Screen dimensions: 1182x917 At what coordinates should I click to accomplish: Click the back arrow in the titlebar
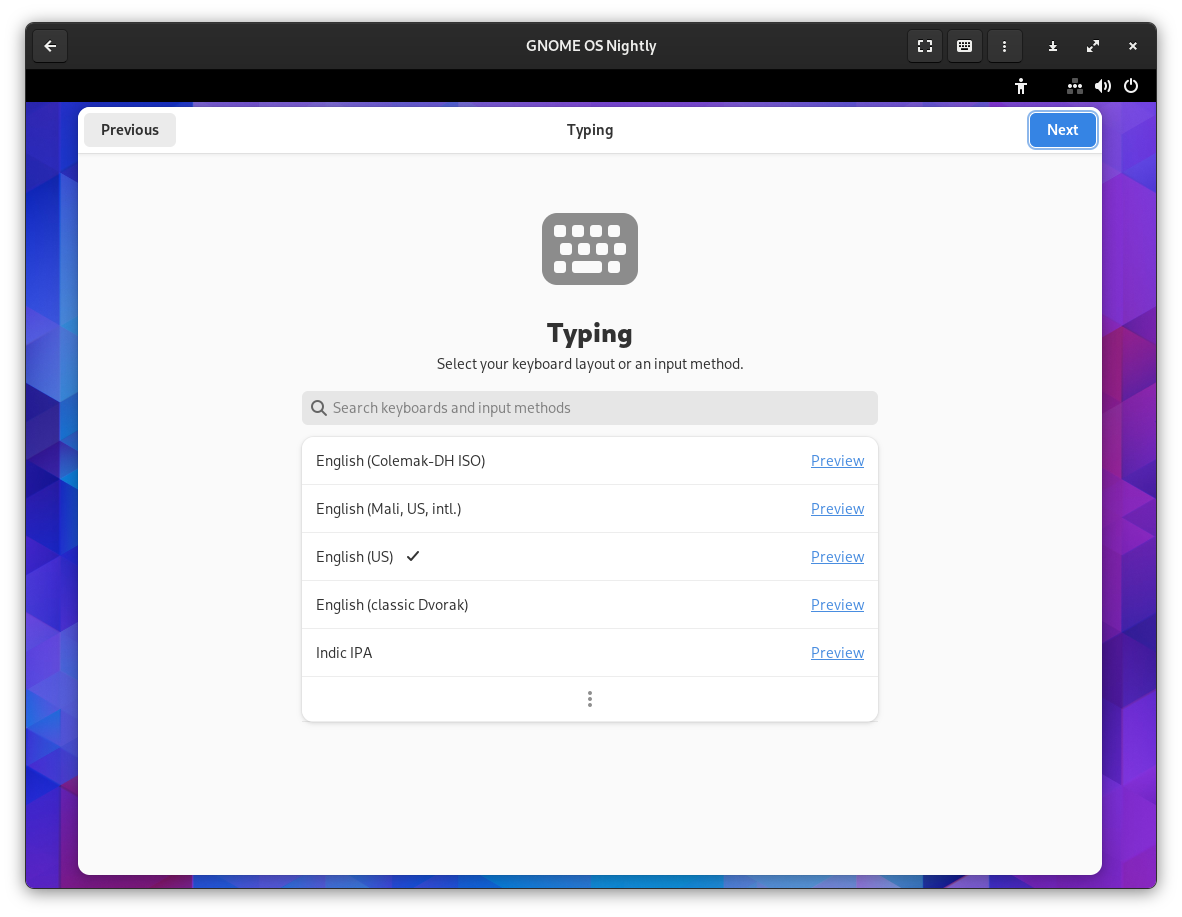coord(50,46)
